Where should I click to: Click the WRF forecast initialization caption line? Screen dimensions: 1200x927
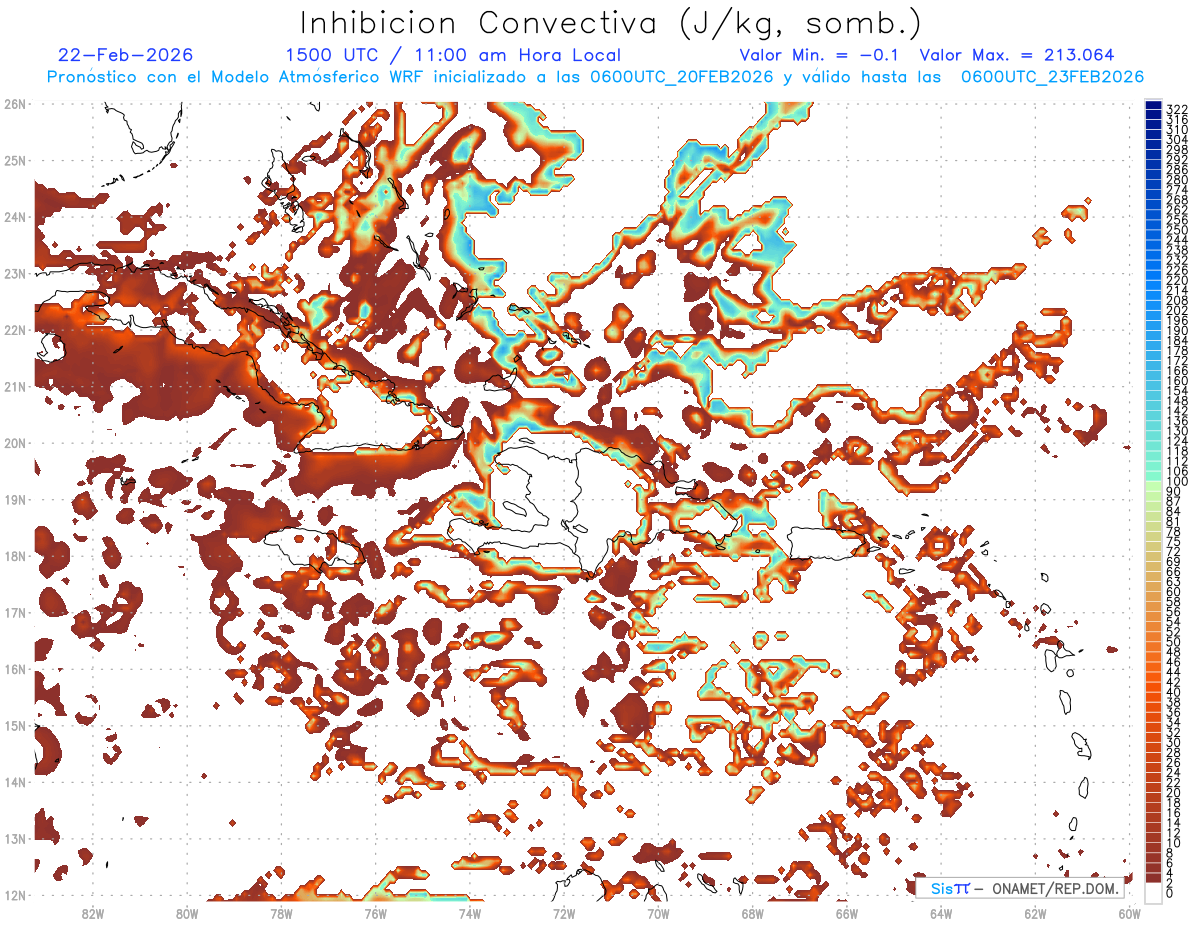[596, 77]
